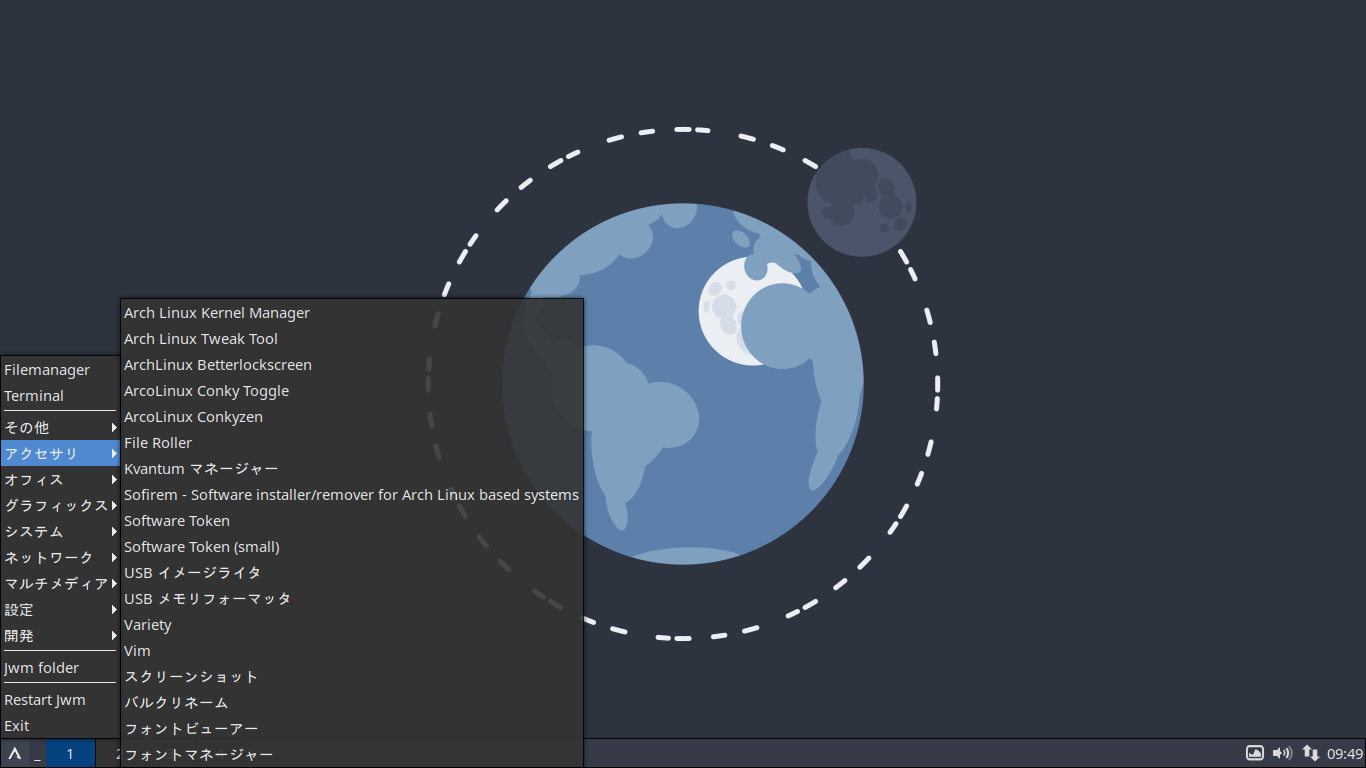Viewport: 1366px width, 768px height.
Task: Click the show desktop underscore button
Action: click(37, 754)
